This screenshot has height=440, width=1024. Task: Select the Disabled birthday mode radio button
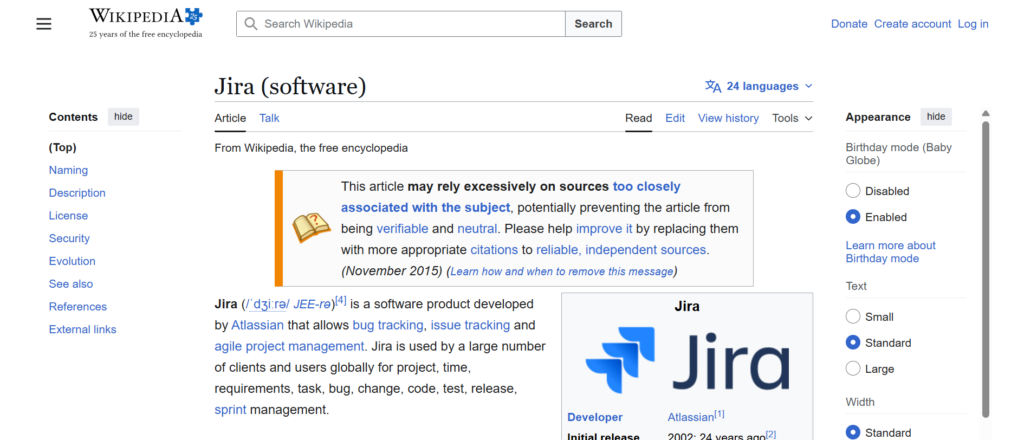pyautogui.click(x=853, y=191)
